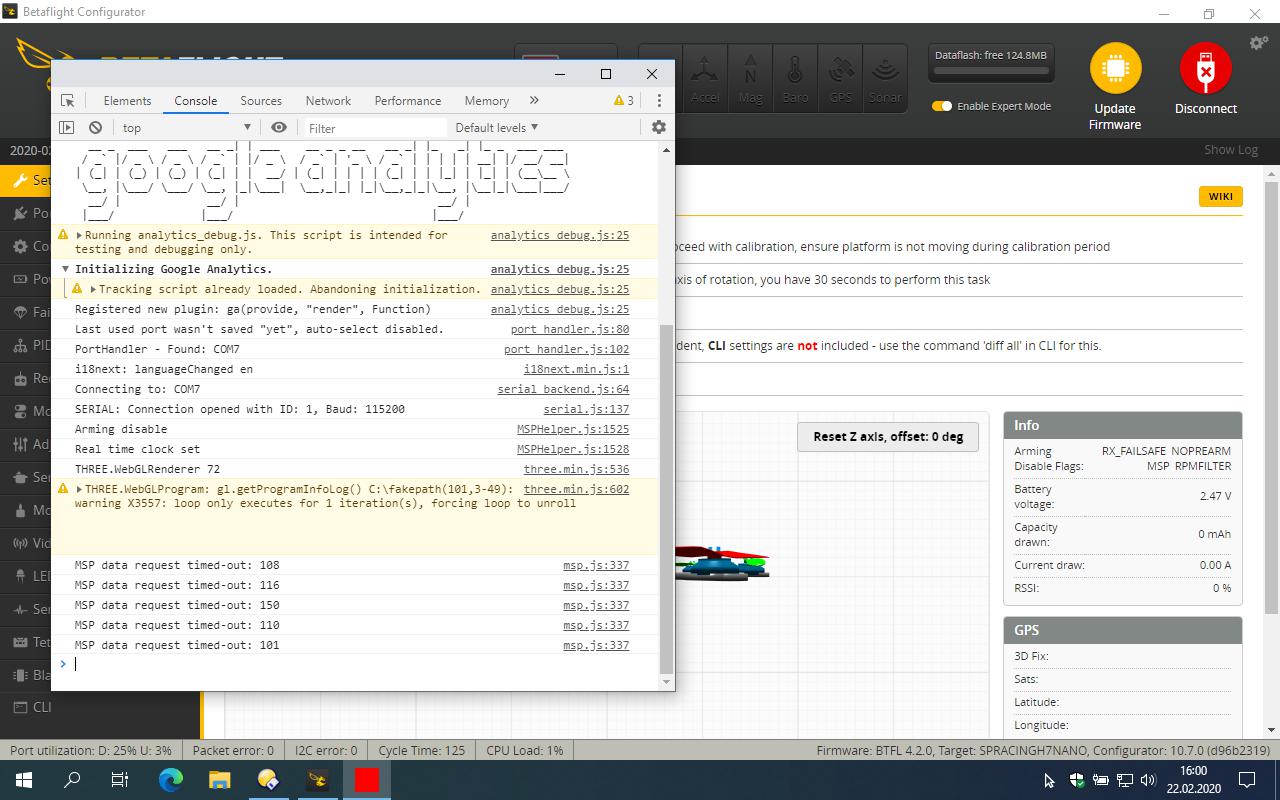Click the console prompt input line
The width and height of the screenshot is (1280, 800).
[x=365, y=664]
